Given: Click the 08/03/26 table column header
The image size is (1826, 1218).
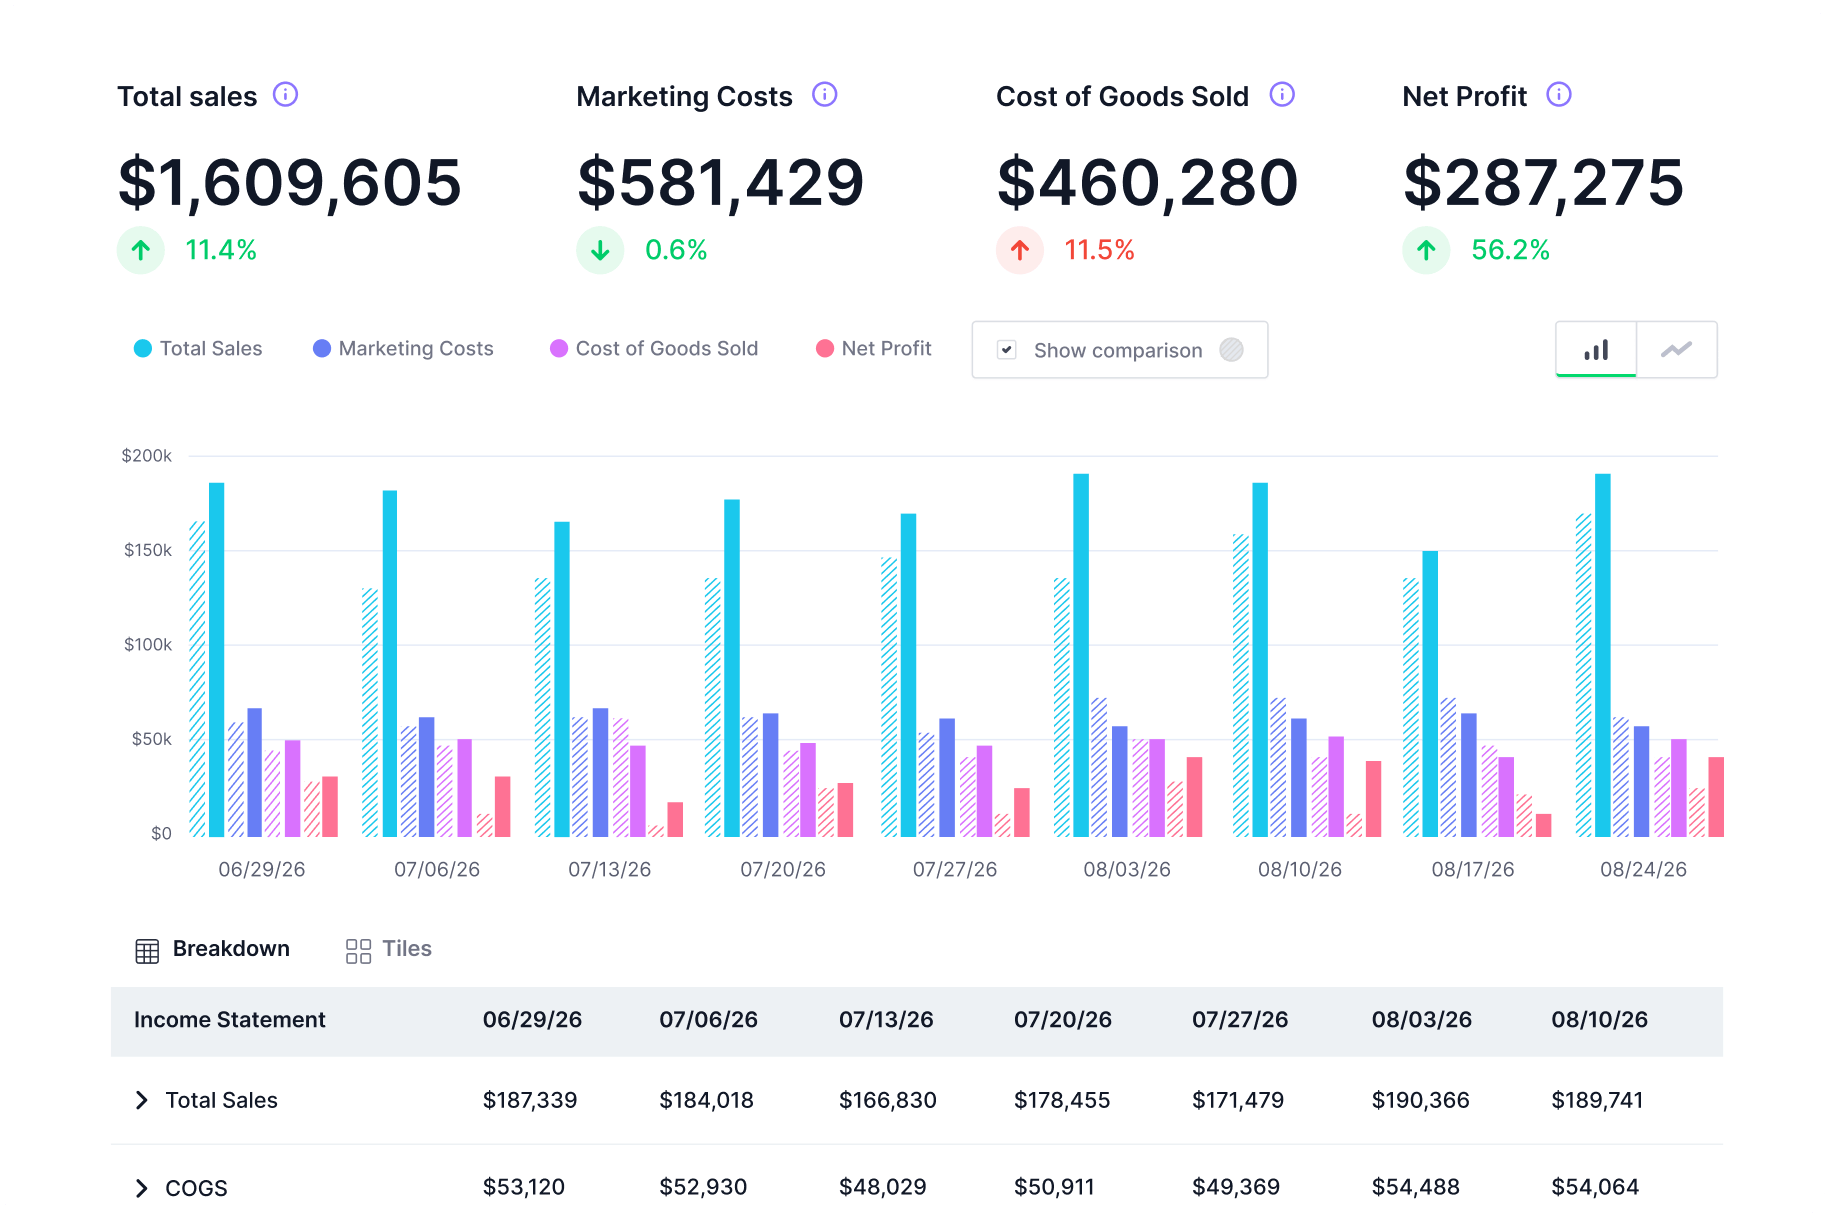Looking at the screenshot, I should (x=1421, y=1020).
